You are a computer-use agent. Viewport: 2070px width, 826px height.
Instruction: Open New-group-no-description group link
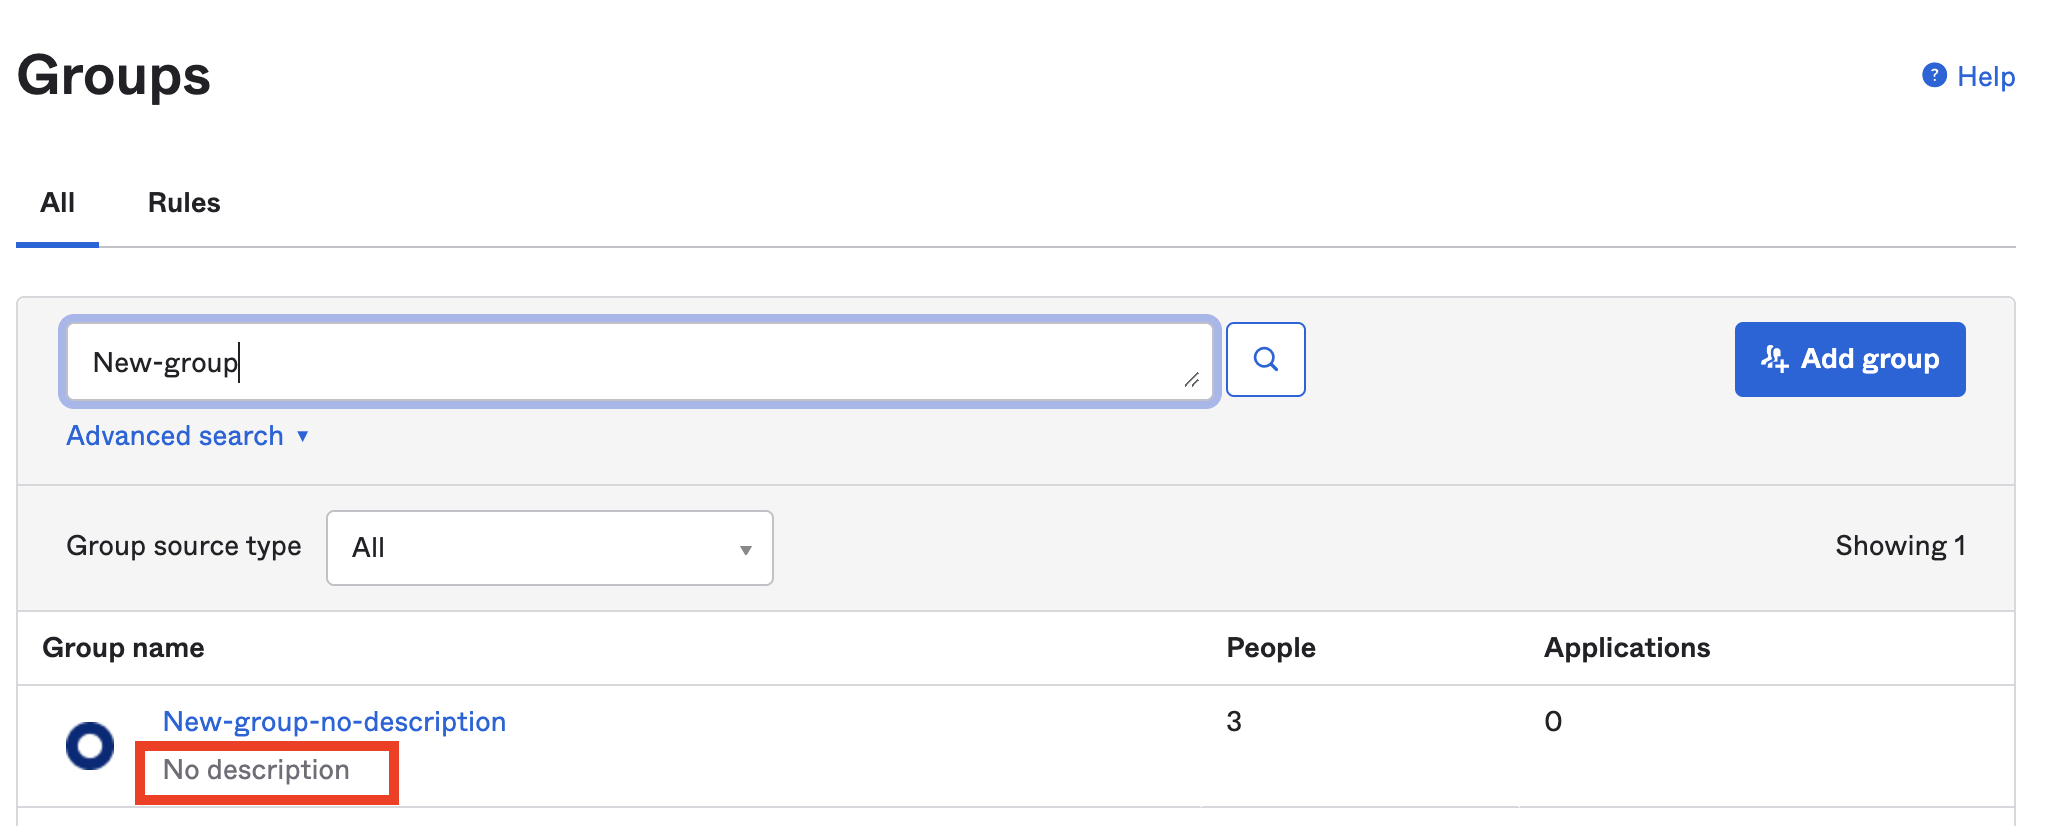pyautogui.click(x=334, y=721)
